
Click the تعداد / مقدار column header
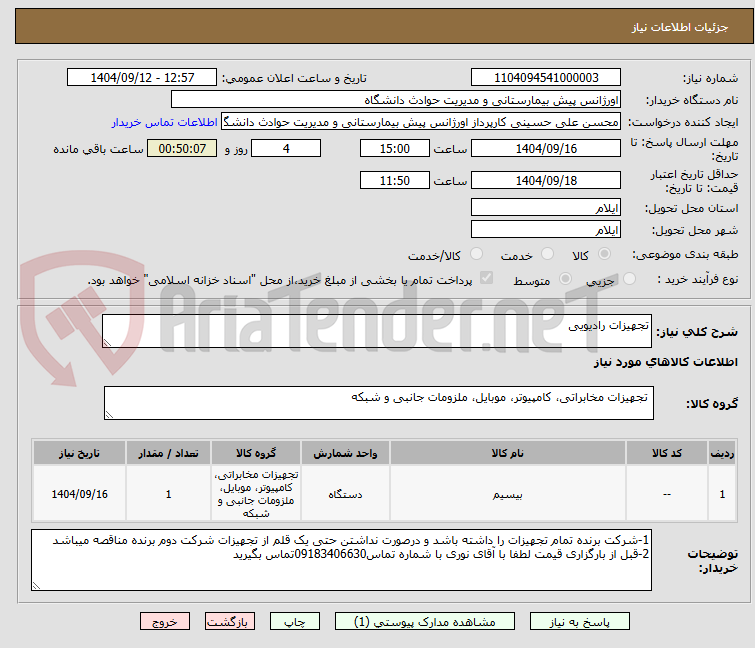(x=169, y=453)
